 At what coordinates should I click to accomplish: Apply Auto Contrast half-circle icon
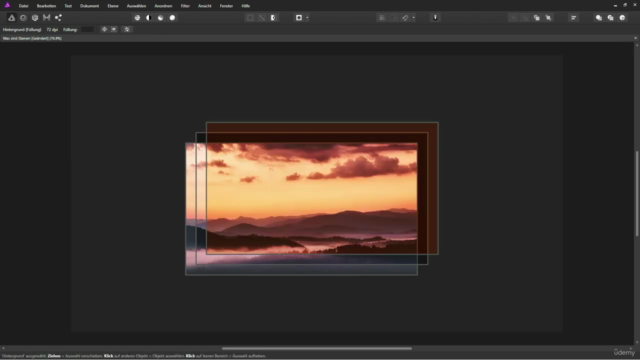point(149,18)
